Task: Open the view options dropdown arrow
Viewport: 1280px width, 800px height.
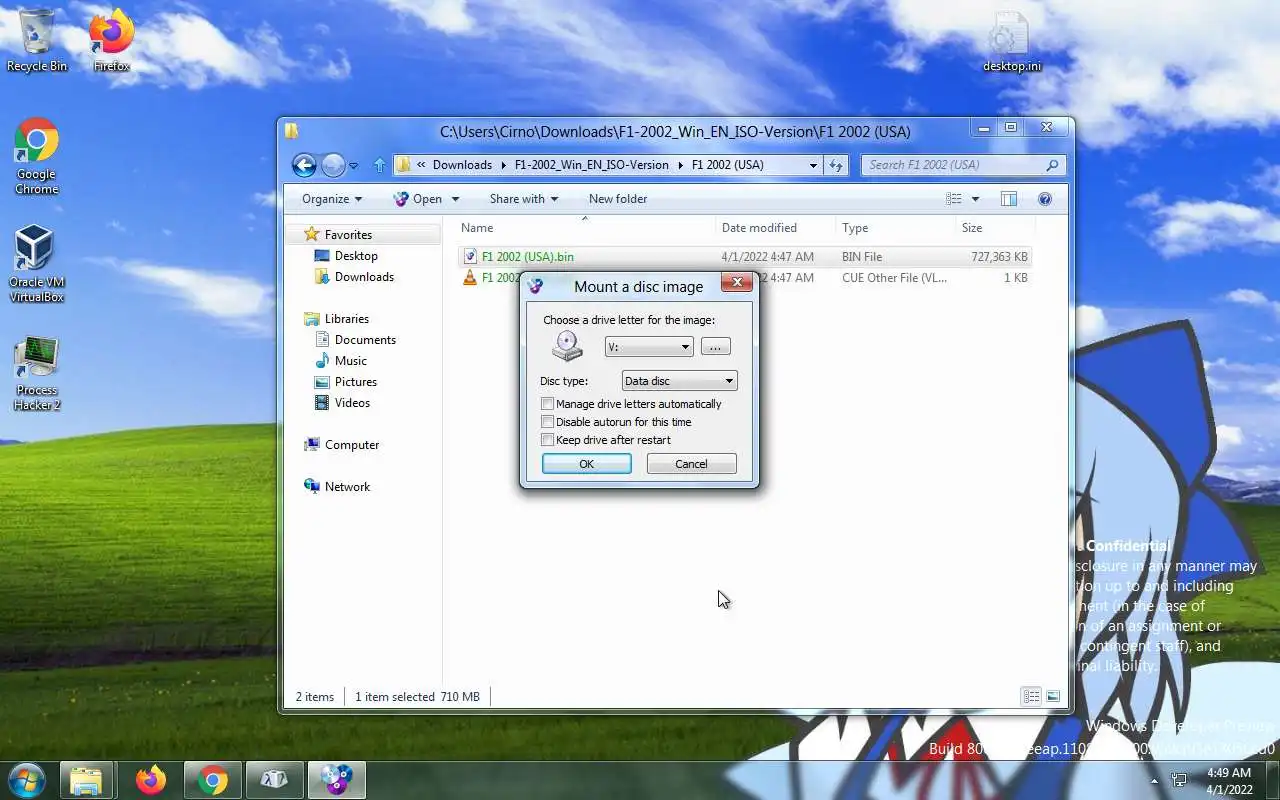Action: coord(975,199)
